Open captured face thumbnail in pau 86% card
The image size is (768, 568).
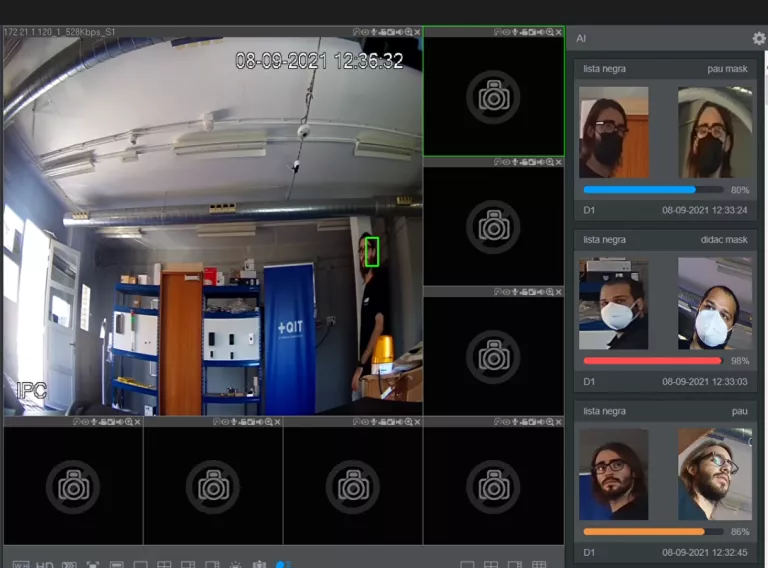614,474
